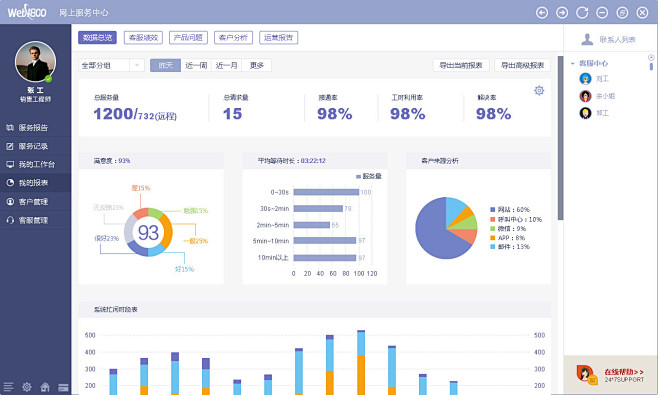Click the 客服管理 headset icon in the sidebar
Screen dimensions: 658x395
point(10,220)
